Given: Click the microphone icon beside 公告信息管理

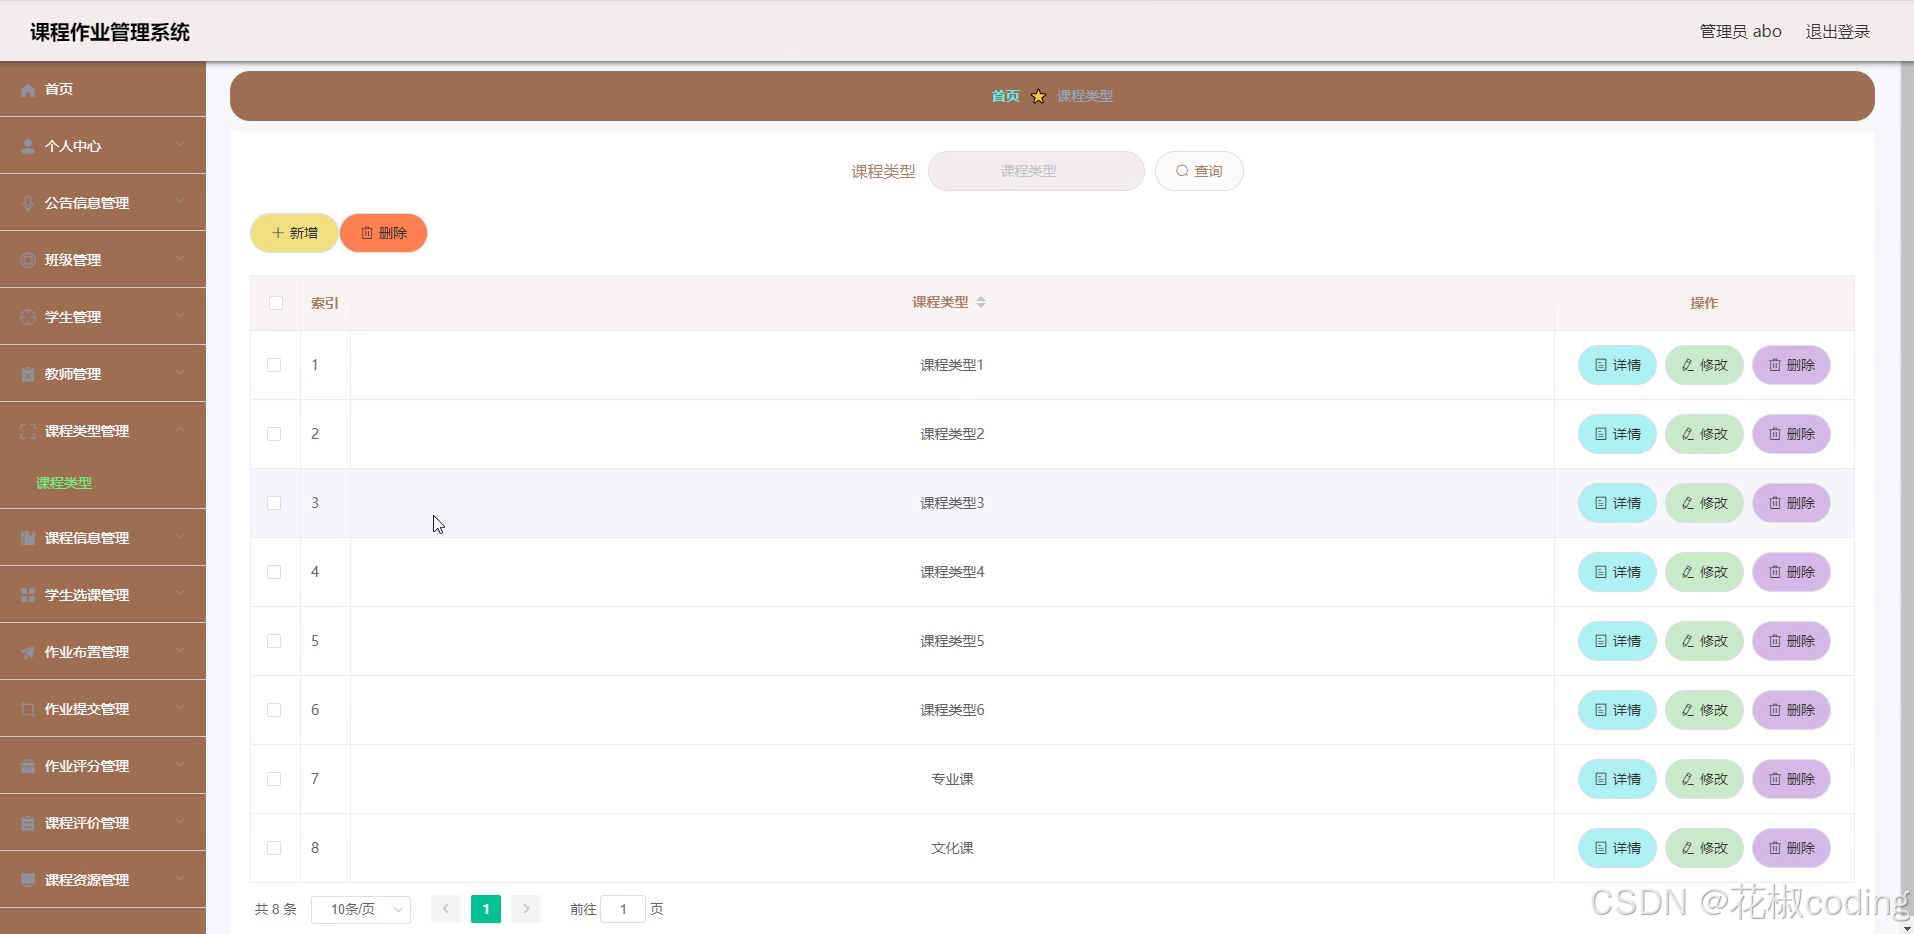Looking at the screenshot, I should click(x=28, y=203).
